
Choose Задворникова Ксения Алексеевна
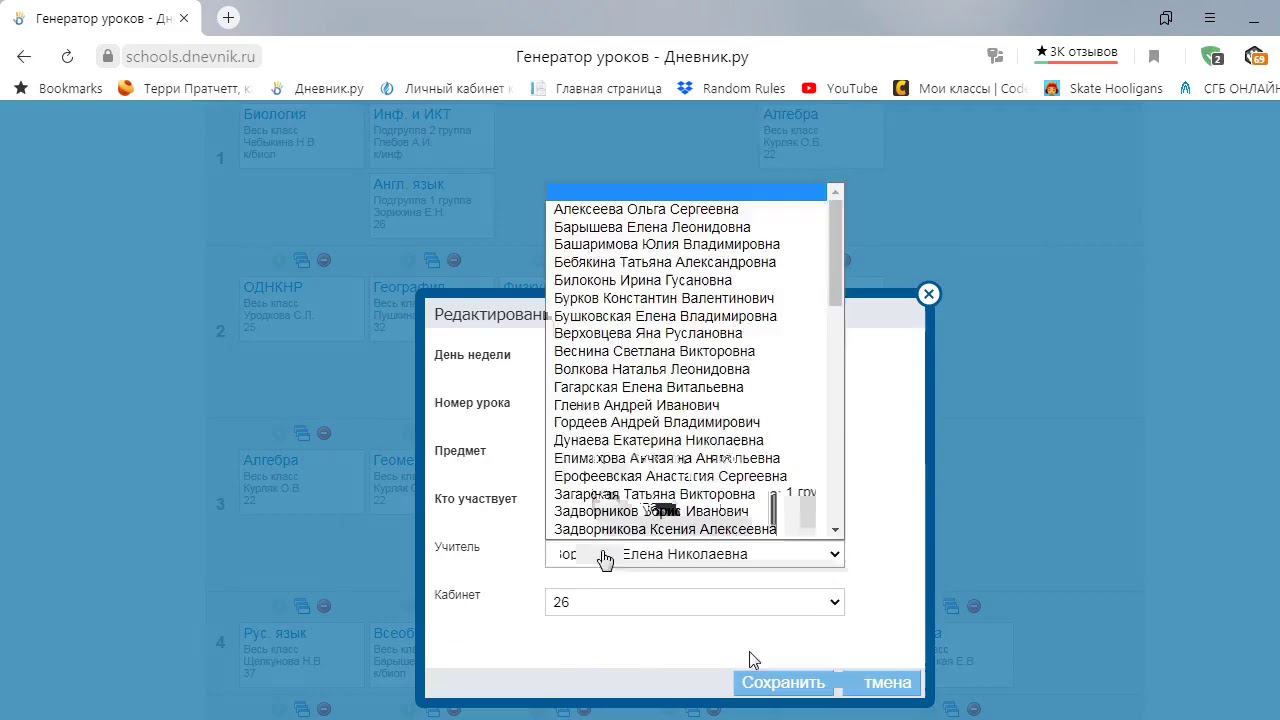pos(687,529)
